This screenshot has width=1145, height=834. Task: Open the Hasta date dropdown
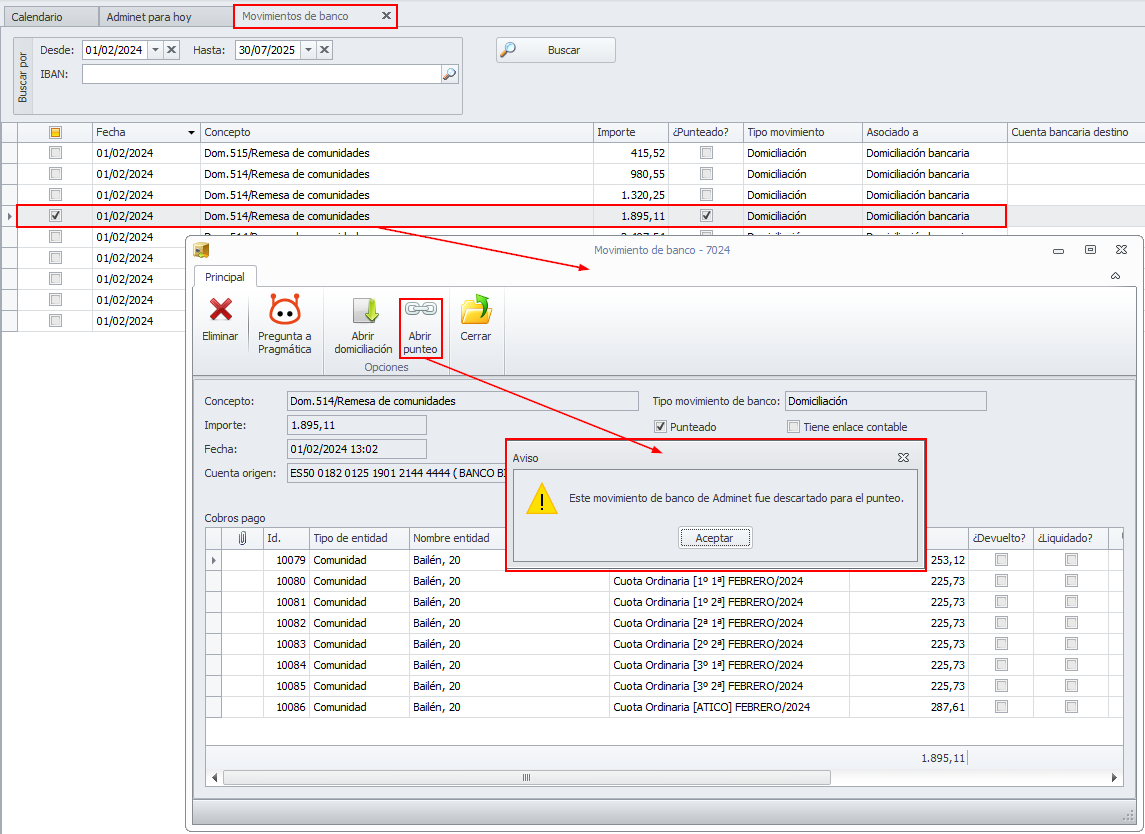(x=309, y=50)
